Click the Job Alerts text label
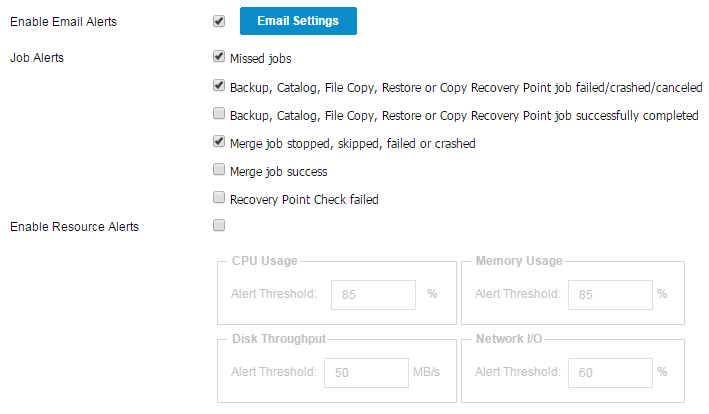Screen dimensions: 709x414 37,58
